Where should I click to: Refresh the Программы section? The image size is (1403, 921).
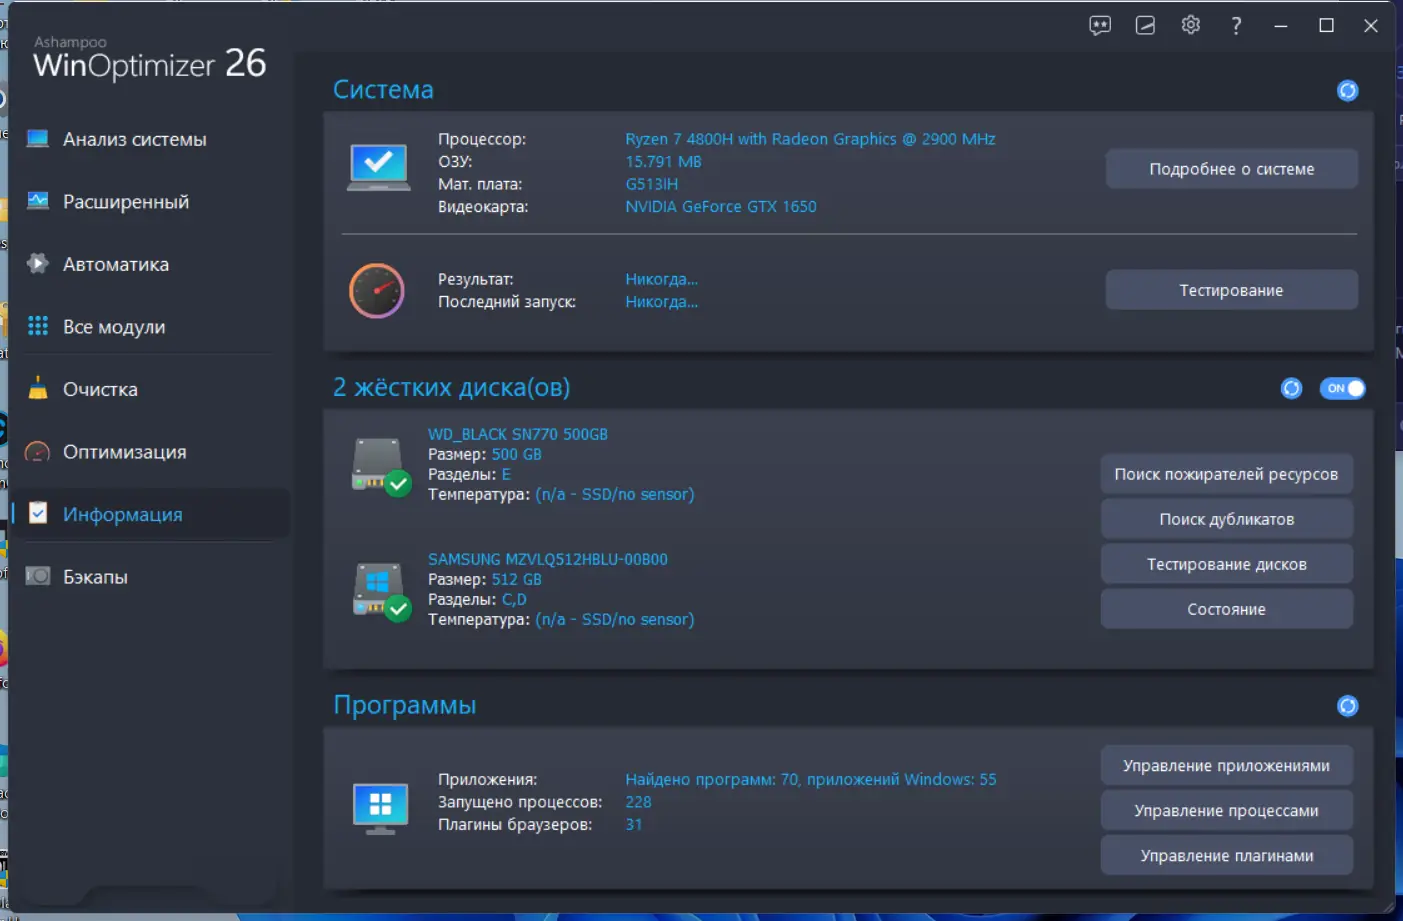coord(1347,705)
